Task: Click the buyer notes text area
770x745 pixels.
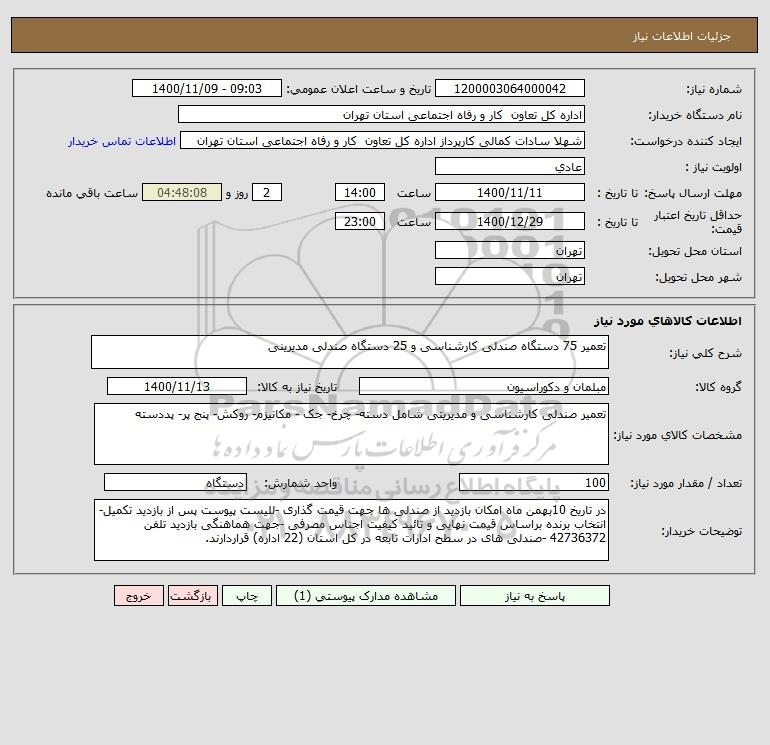Action: pos(351,530)
